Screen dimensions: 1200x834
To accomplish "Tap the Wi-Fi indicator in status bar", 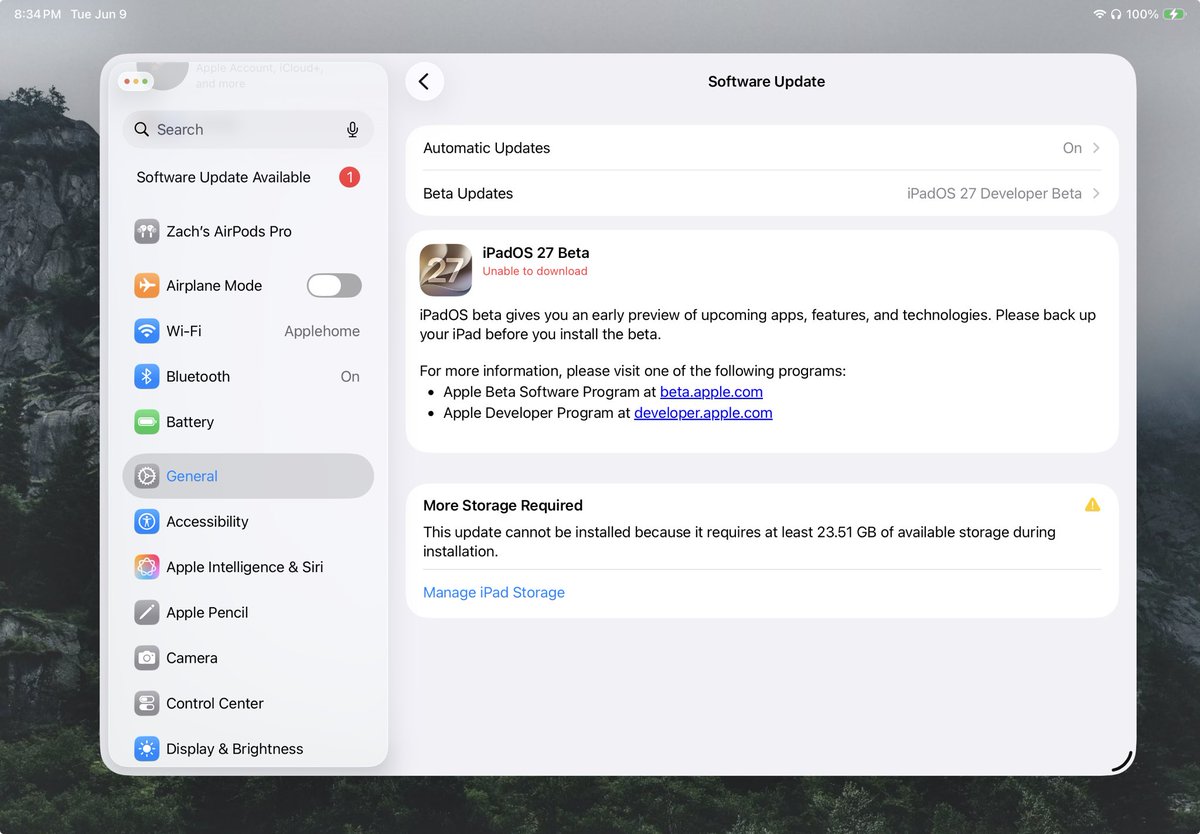I will click(1099, 15).
